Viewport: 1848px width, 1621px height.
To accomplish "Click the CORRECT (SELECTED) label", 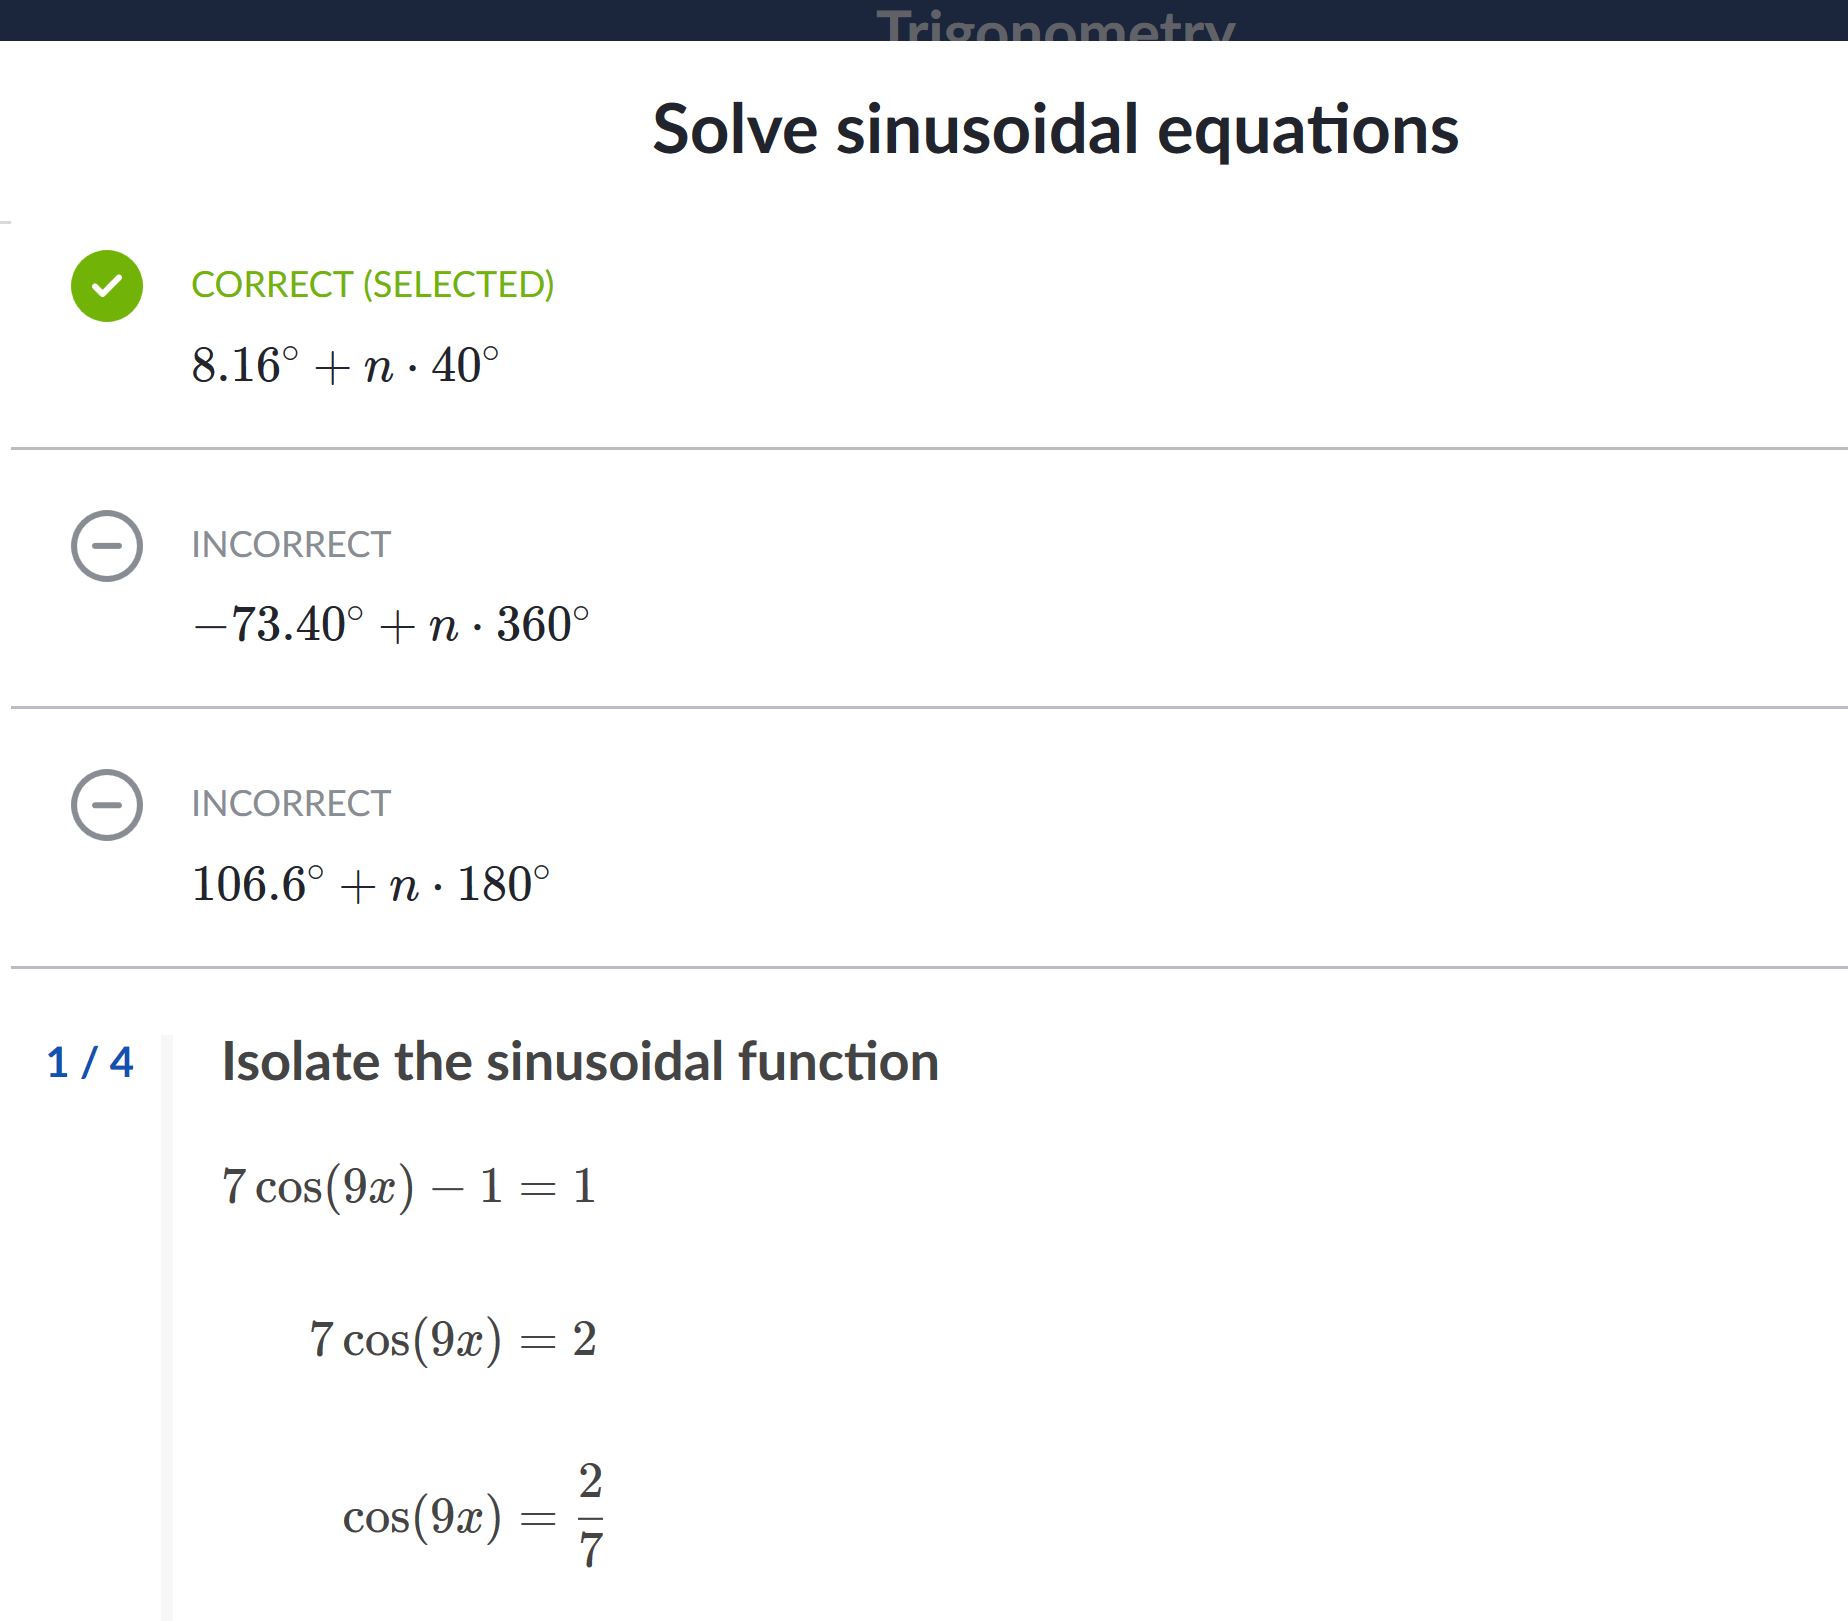I will [372, 285].
